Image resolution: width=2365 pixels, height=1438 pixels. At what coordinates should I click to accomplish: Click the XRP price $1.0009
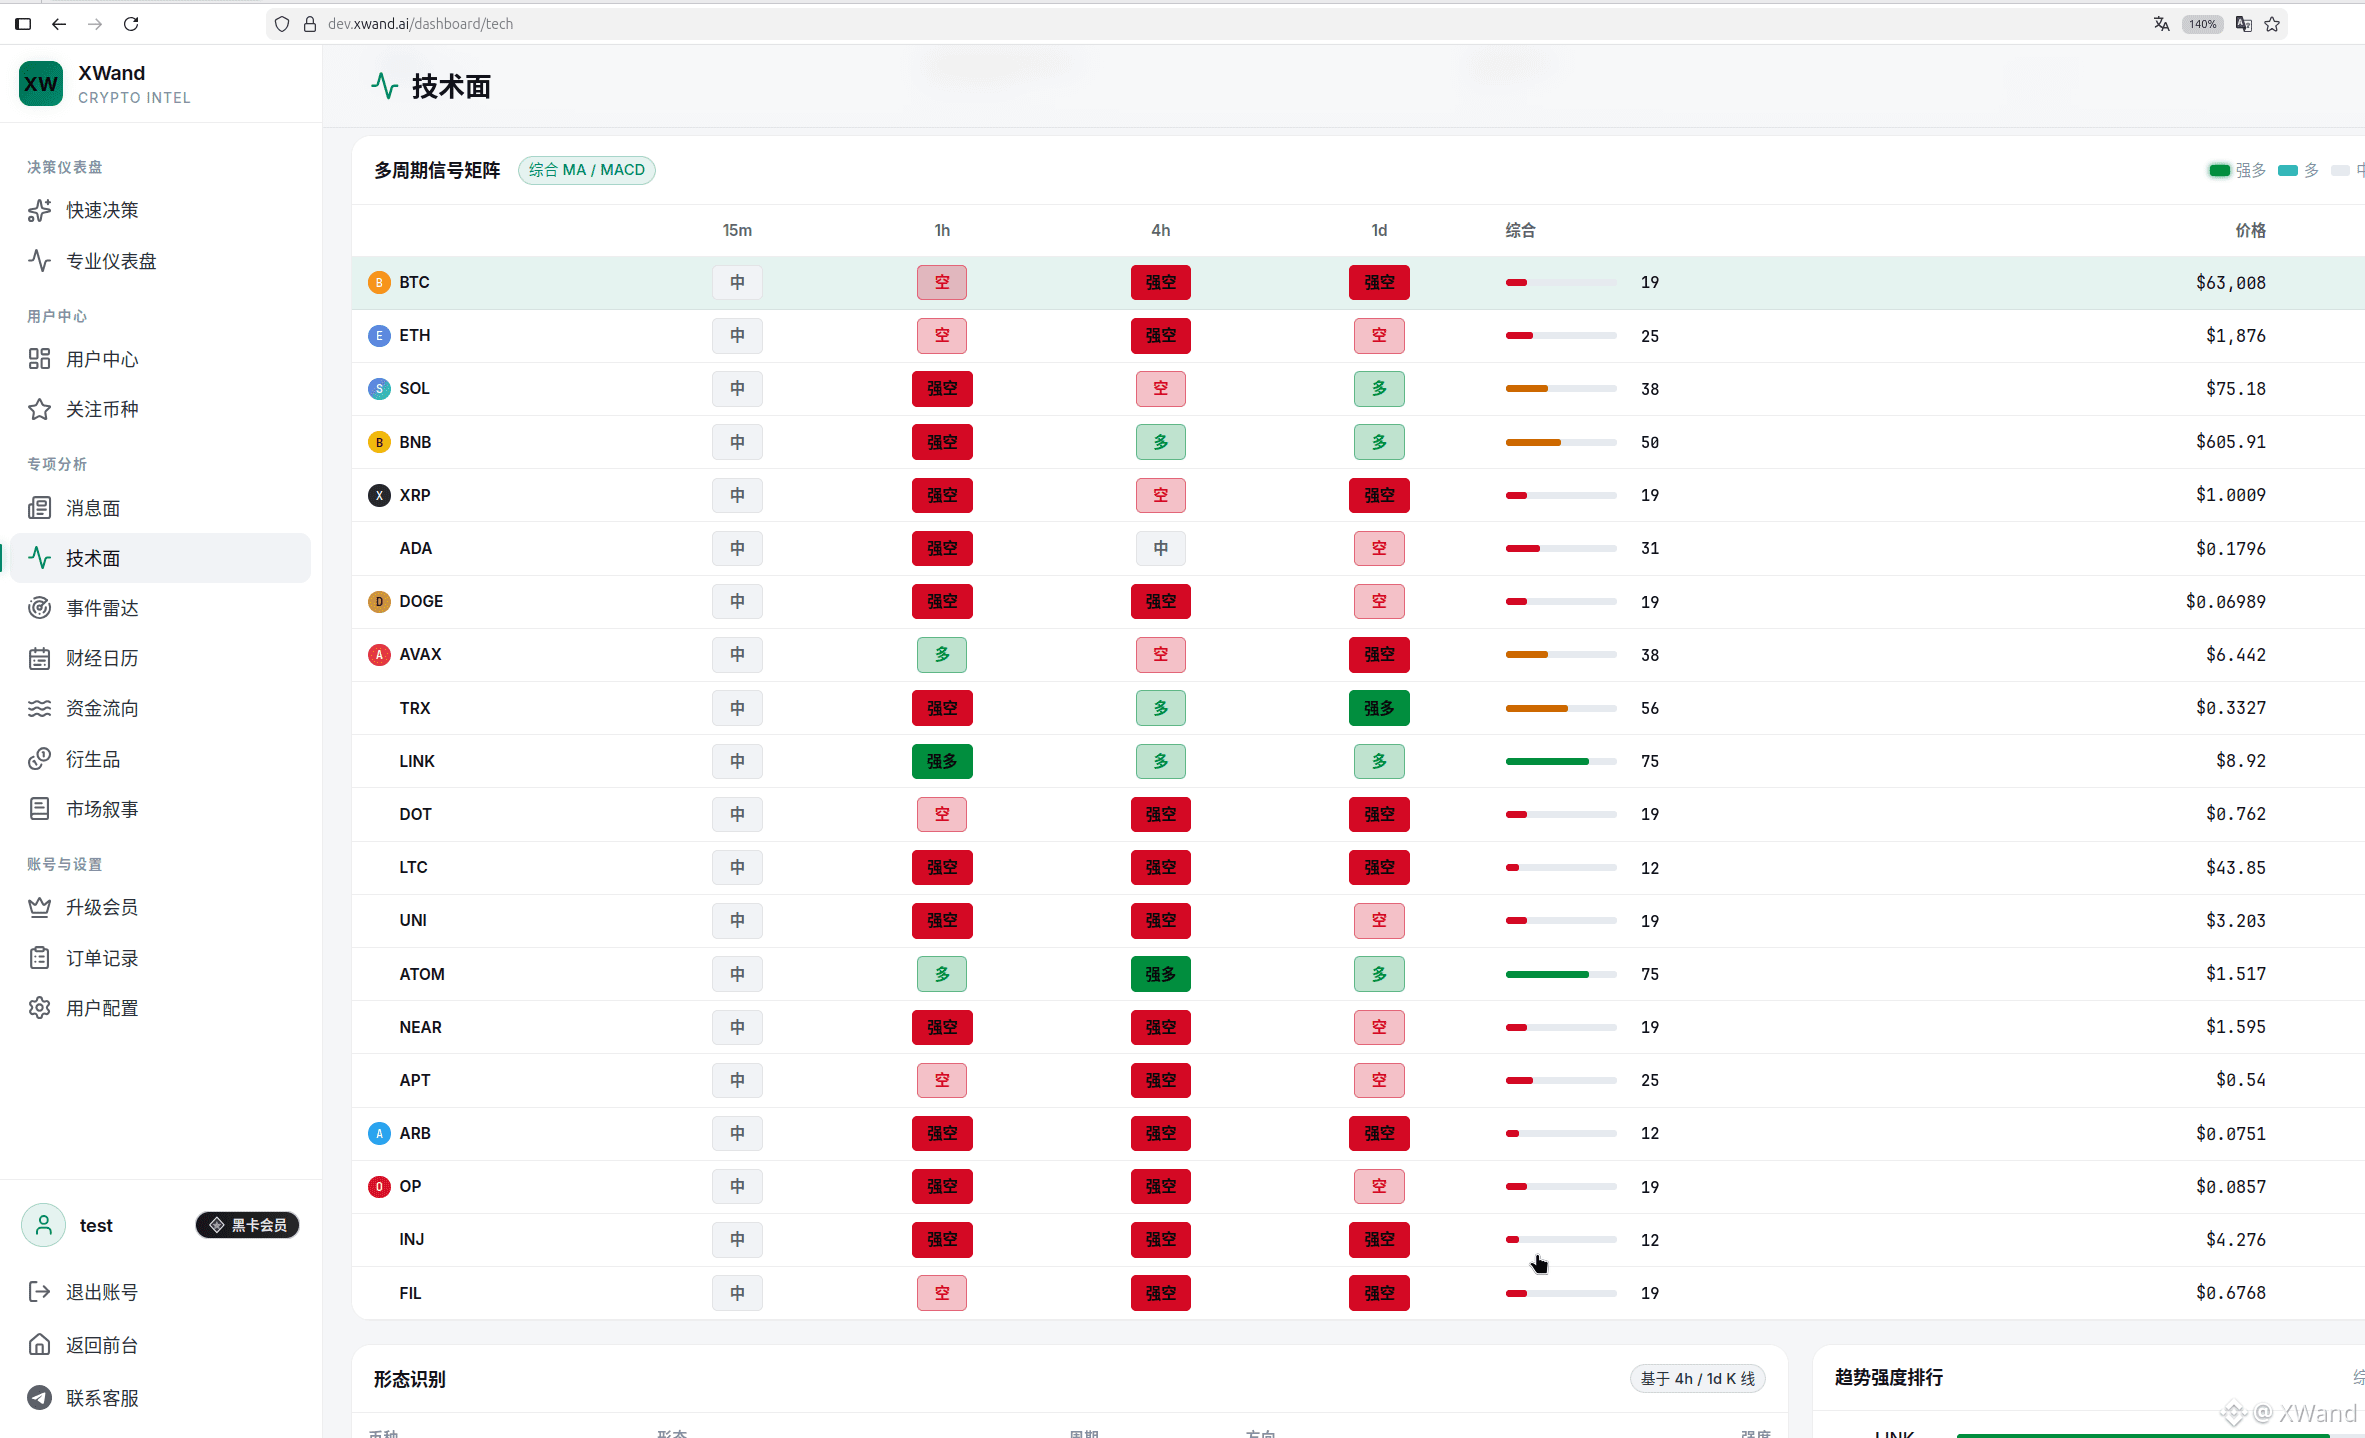coord(2230,495)
